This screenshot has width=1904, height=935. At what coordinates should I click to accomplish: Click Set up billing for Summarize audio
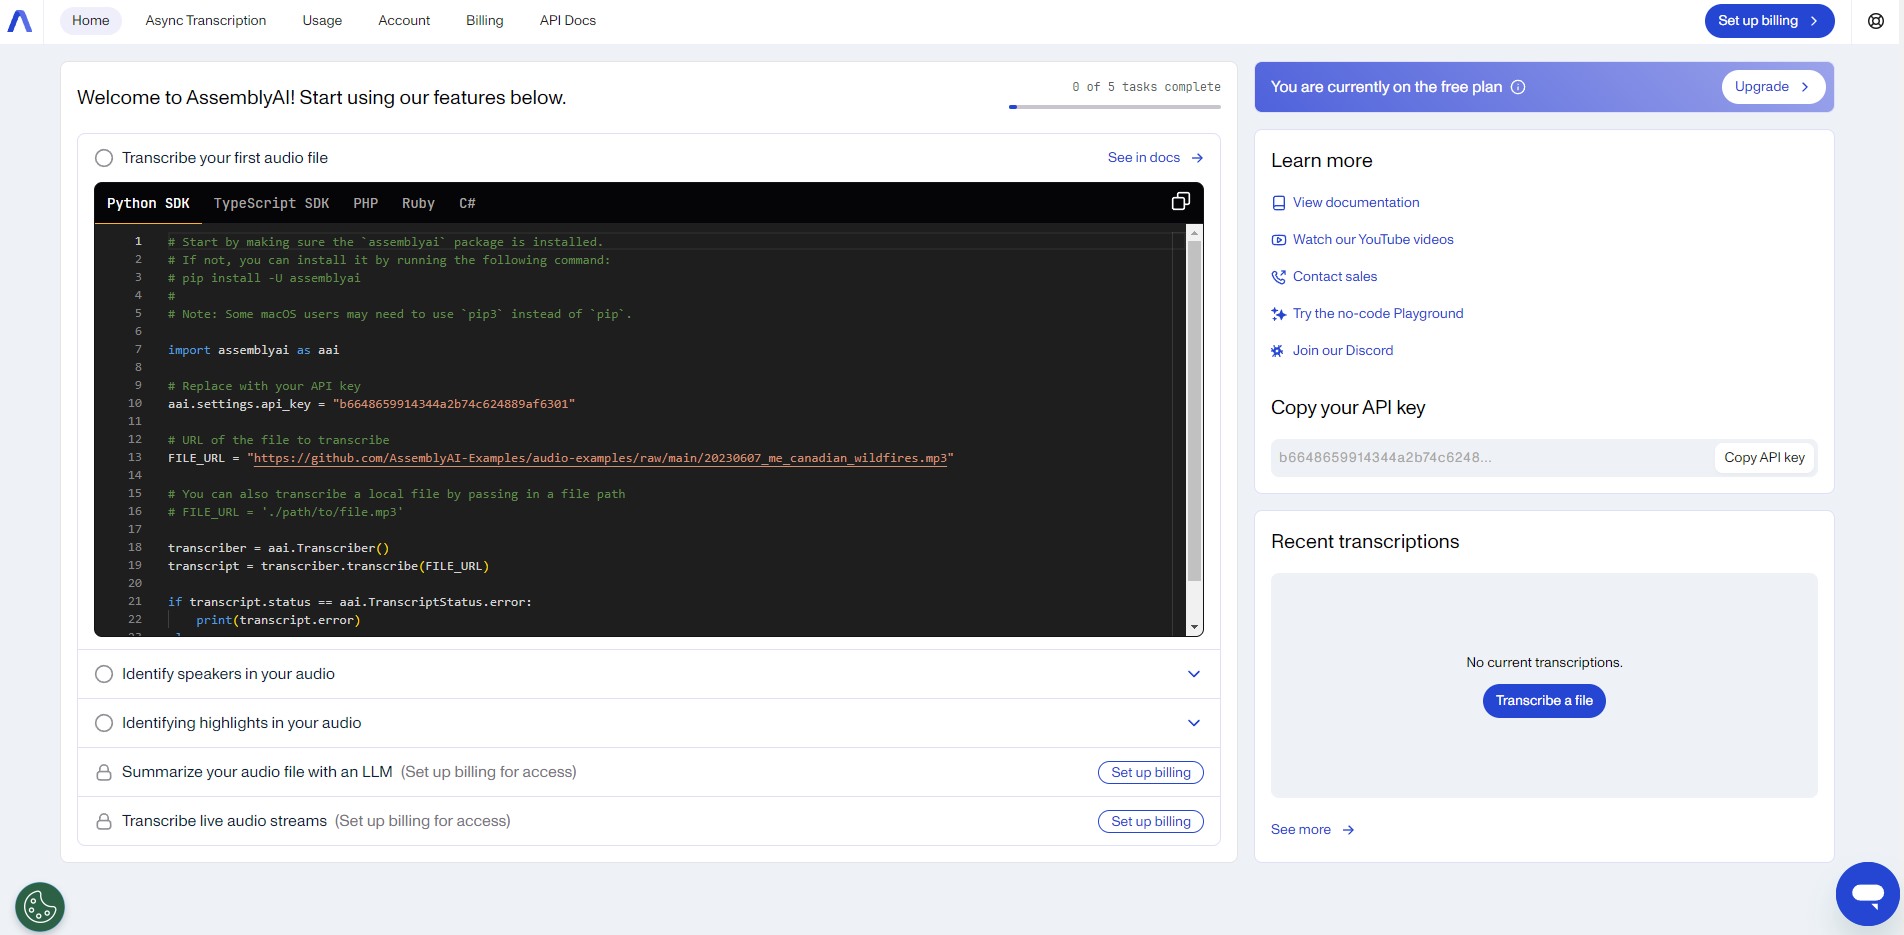tap(1151, 772)
